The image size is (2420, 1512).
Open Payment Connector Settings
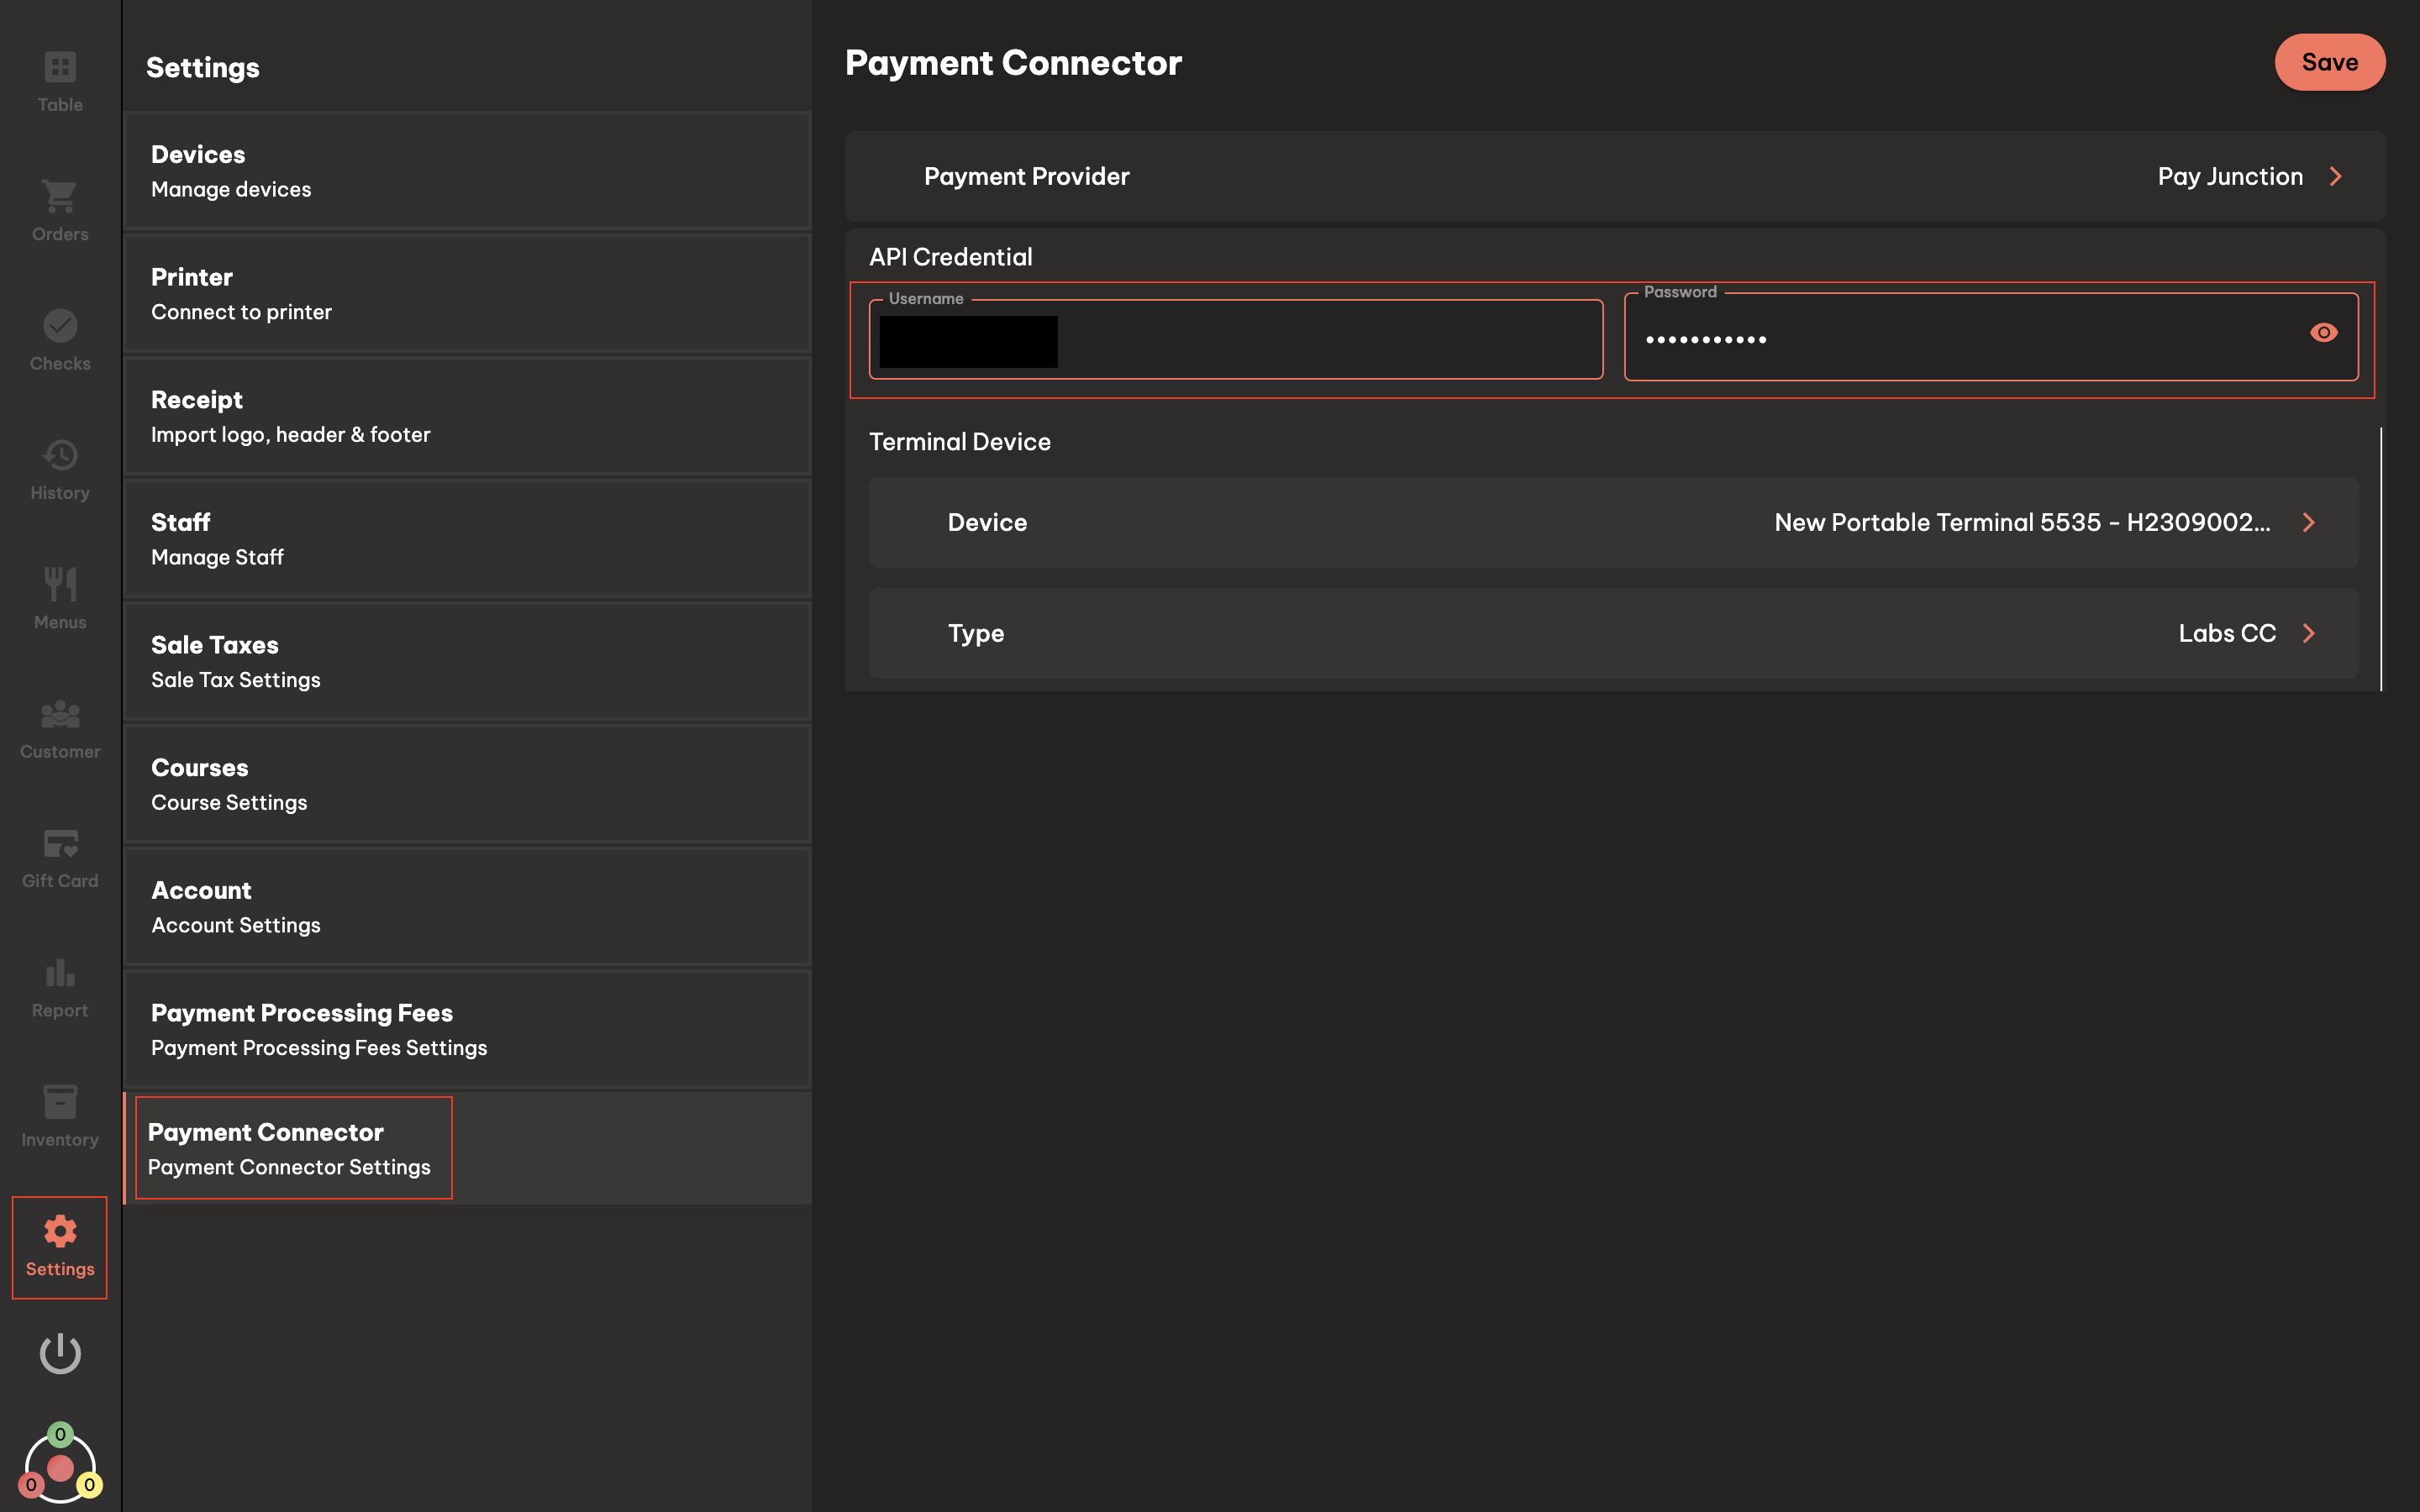pos(293,1147)
